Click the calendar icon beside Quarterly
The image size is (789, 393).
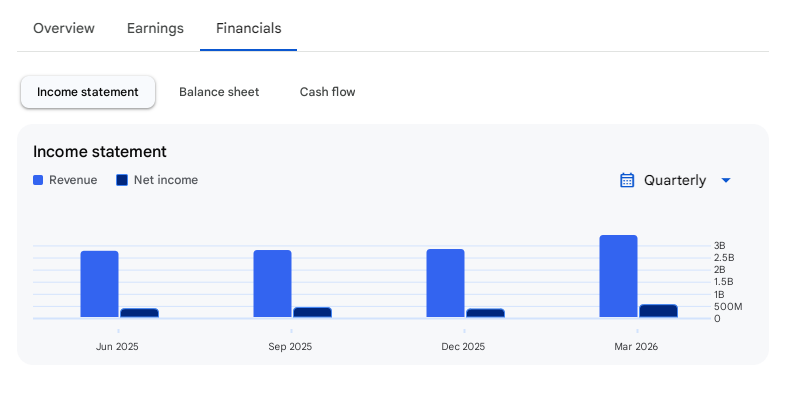point(627,180)
